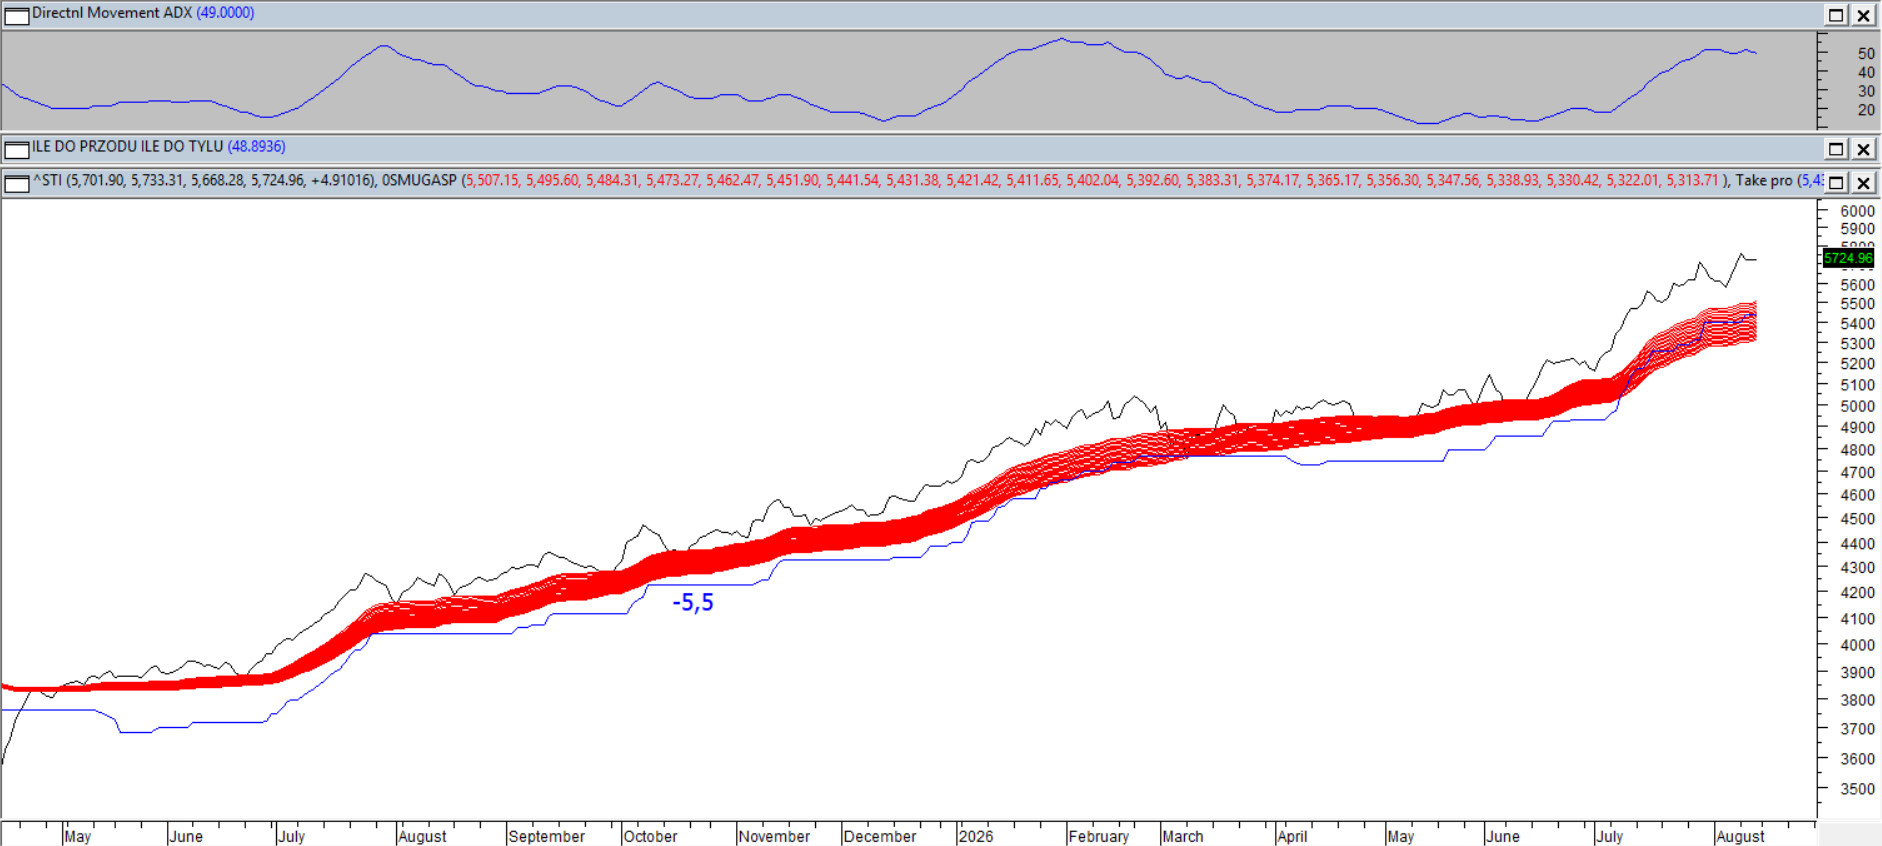Click the ADX scale value 40
The height and width of the screenshot is (846, 1882).
[x=1866, y=72]
